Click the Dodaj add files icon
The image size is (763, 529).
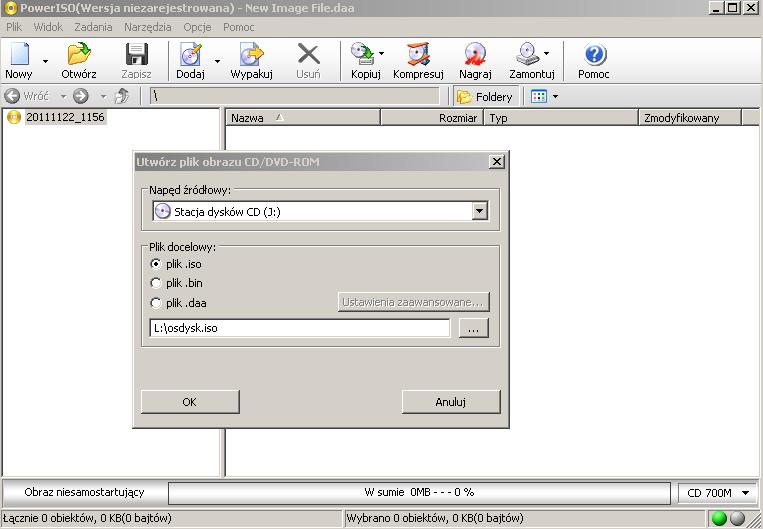tap(191, 54)
